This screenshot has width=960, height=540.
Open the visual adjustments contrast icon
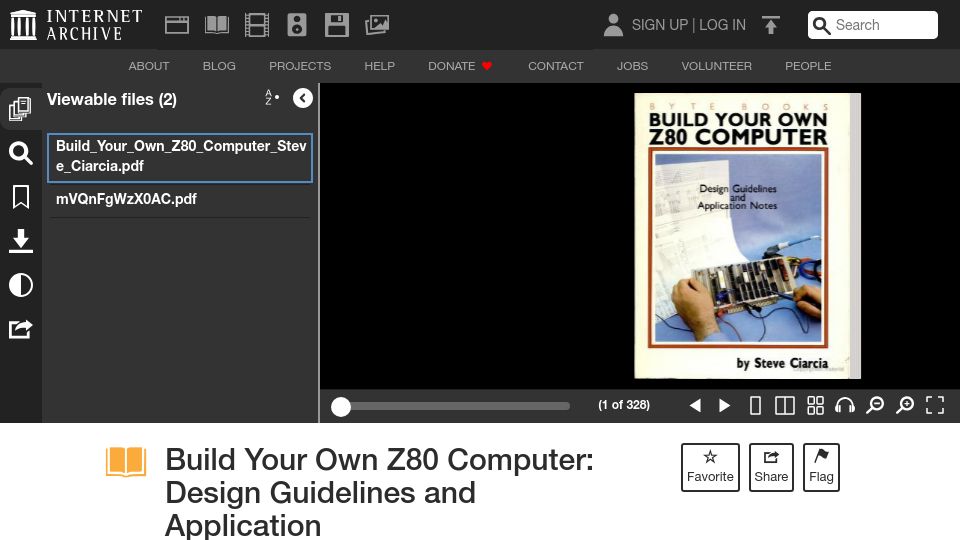click(x=20, y=285)
